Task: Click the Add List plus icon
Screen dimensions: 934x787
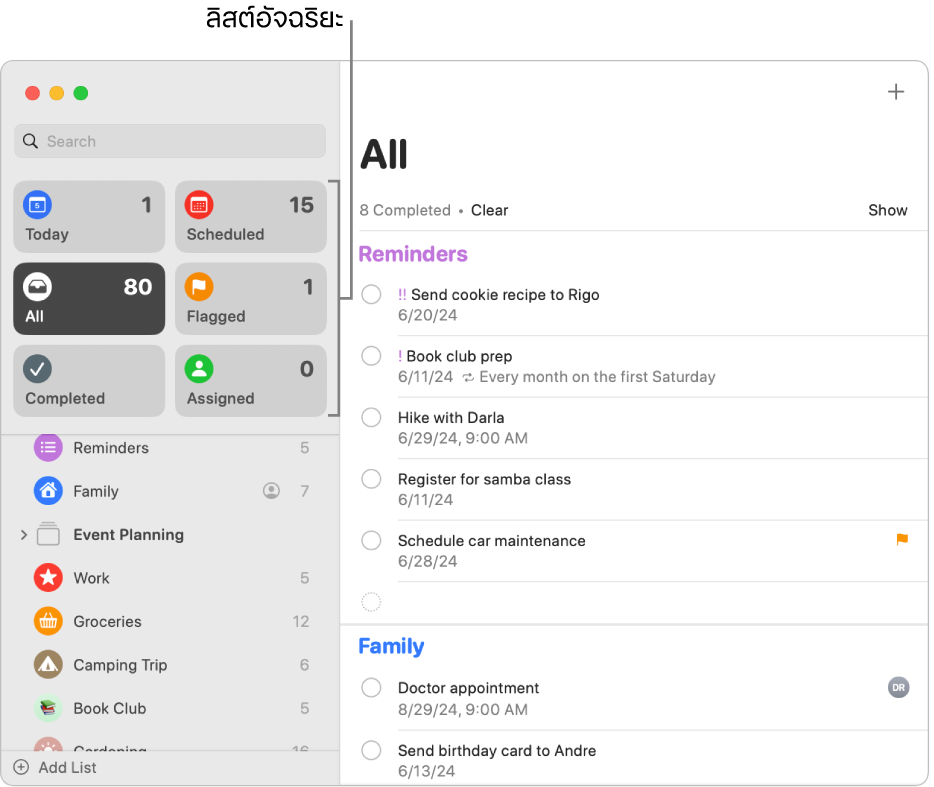Action: (x=21, y=767)
